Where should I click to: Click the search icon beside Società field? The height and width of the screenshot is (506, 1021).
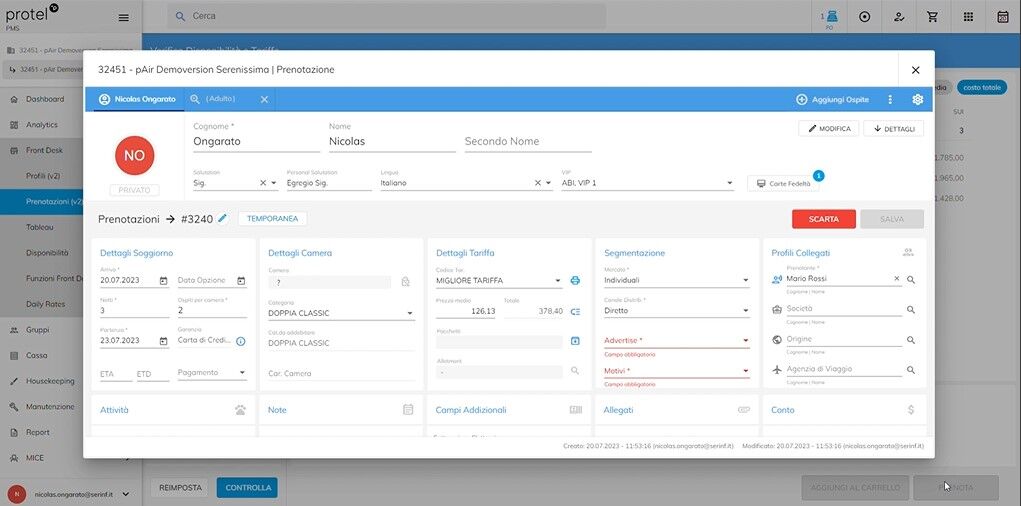point(910,310)
